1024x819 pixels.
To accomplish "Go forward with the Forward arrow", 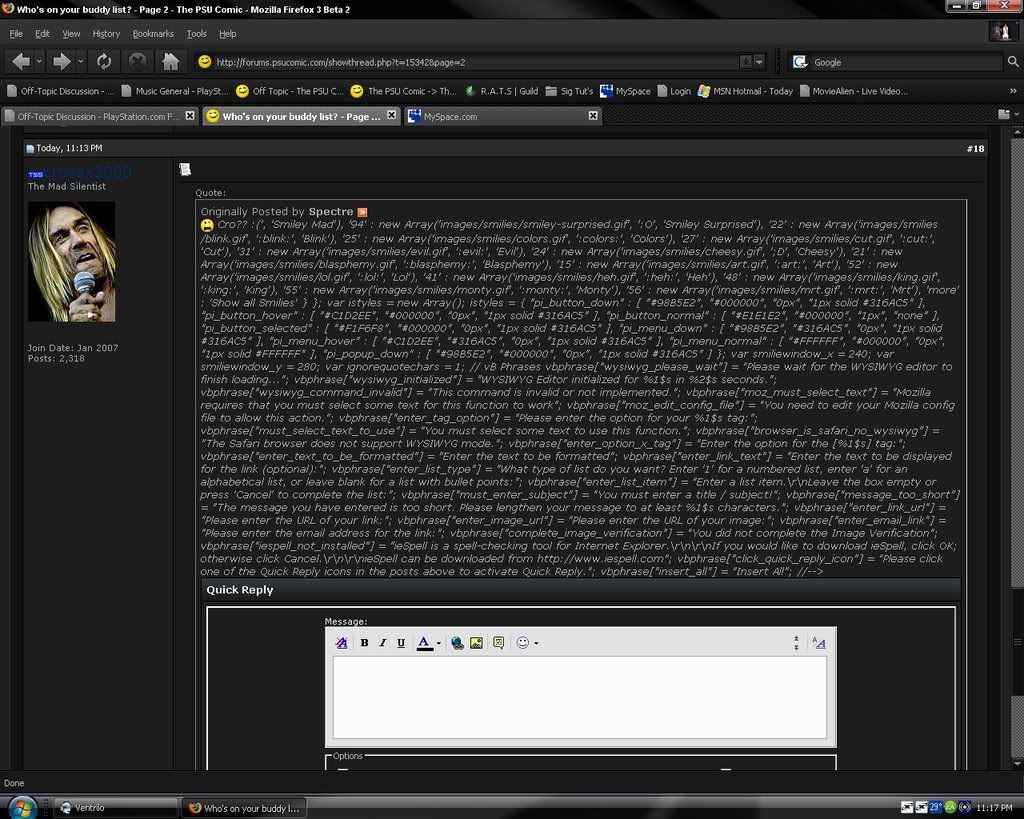I will (61, 62).
